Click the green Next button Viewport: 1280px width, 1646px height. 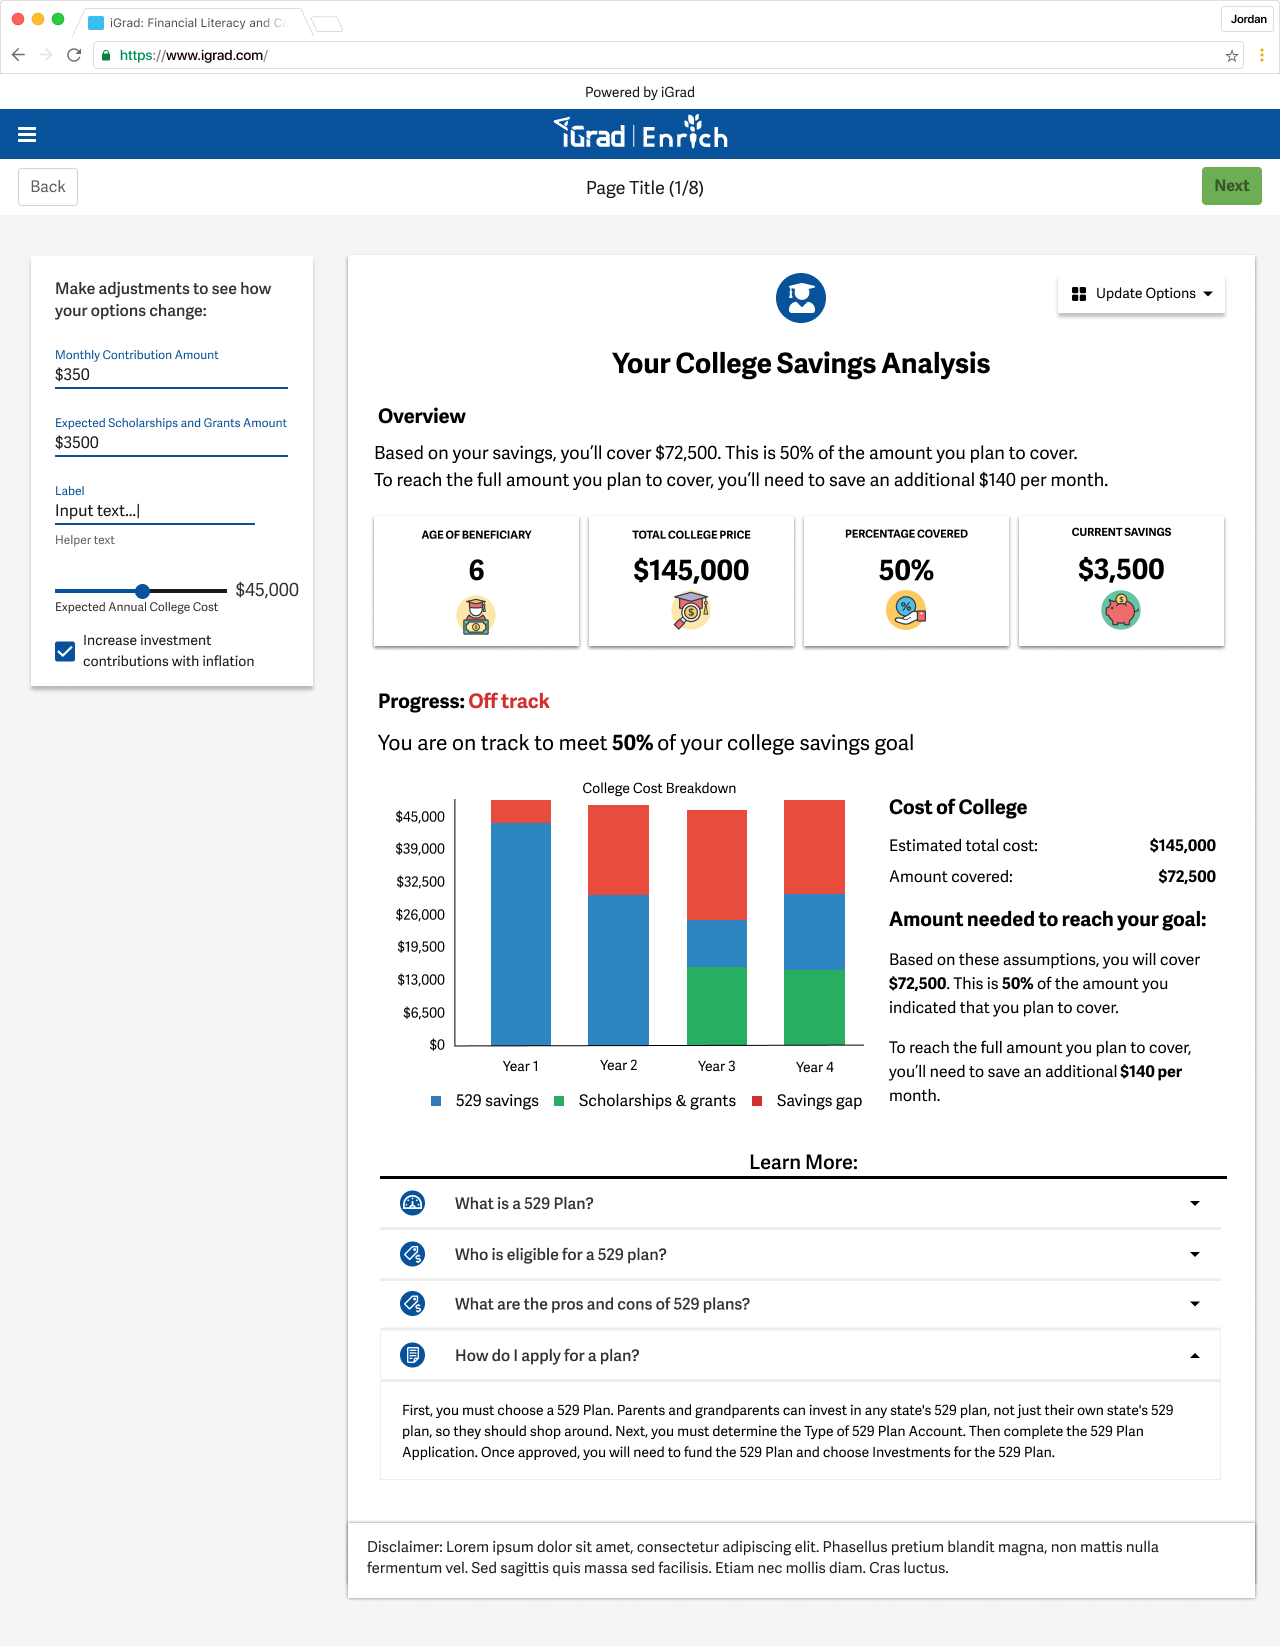(x=1232, y=186)
